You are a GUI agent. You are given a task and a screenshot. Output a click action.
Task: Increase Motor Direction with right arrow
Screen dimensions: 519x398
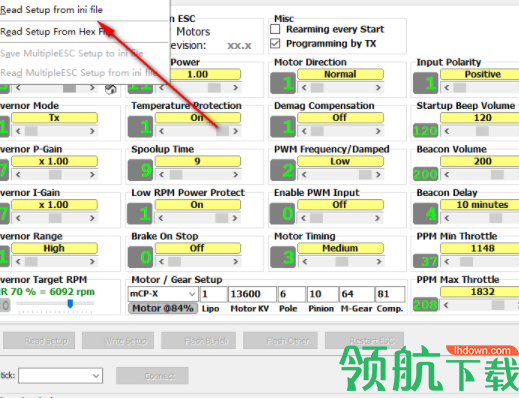click(378, 88)
